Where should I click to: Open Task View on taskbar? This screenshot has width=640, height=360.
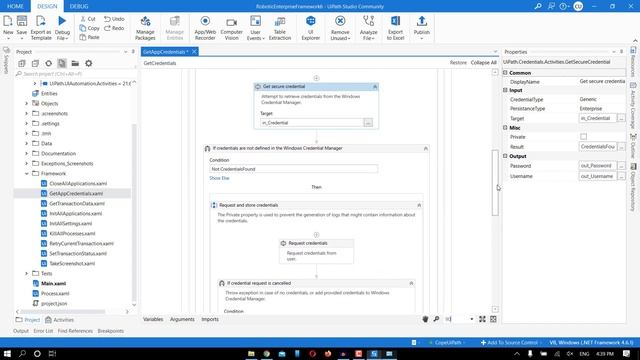click(x=52, y=353)
